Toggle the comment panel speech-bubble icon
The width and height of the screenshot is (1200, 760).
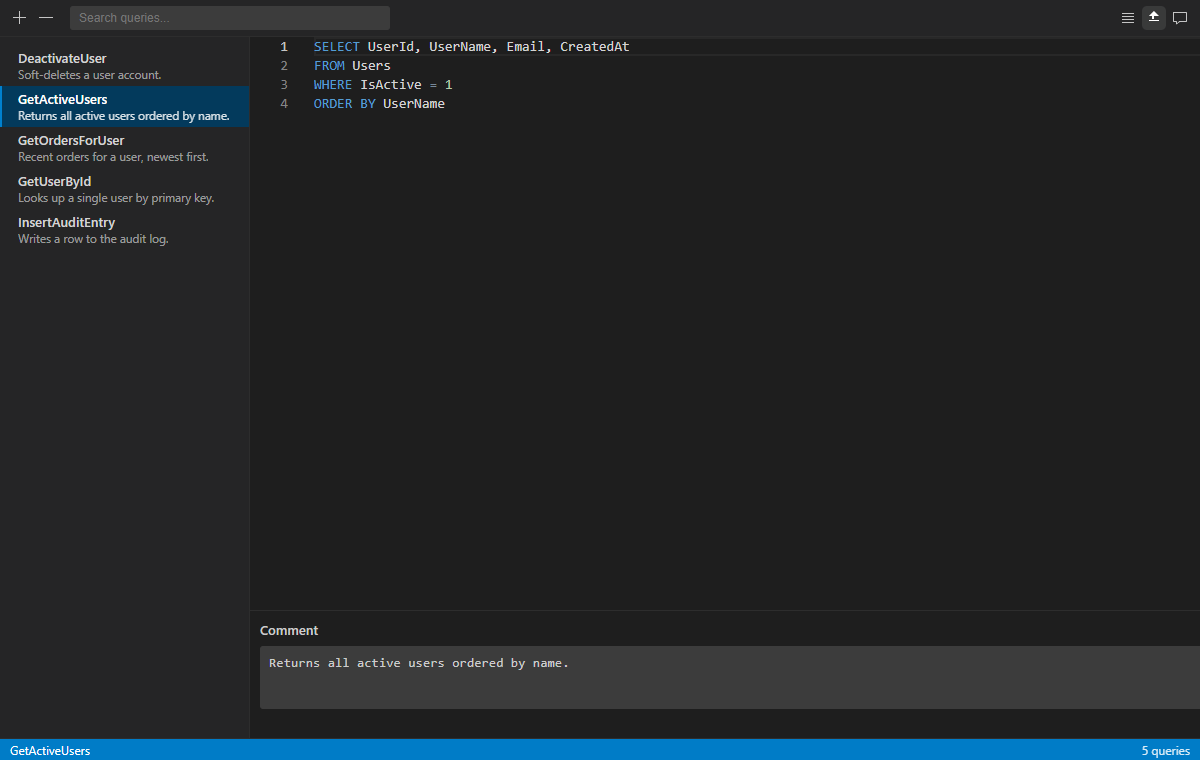[1180, 18]
